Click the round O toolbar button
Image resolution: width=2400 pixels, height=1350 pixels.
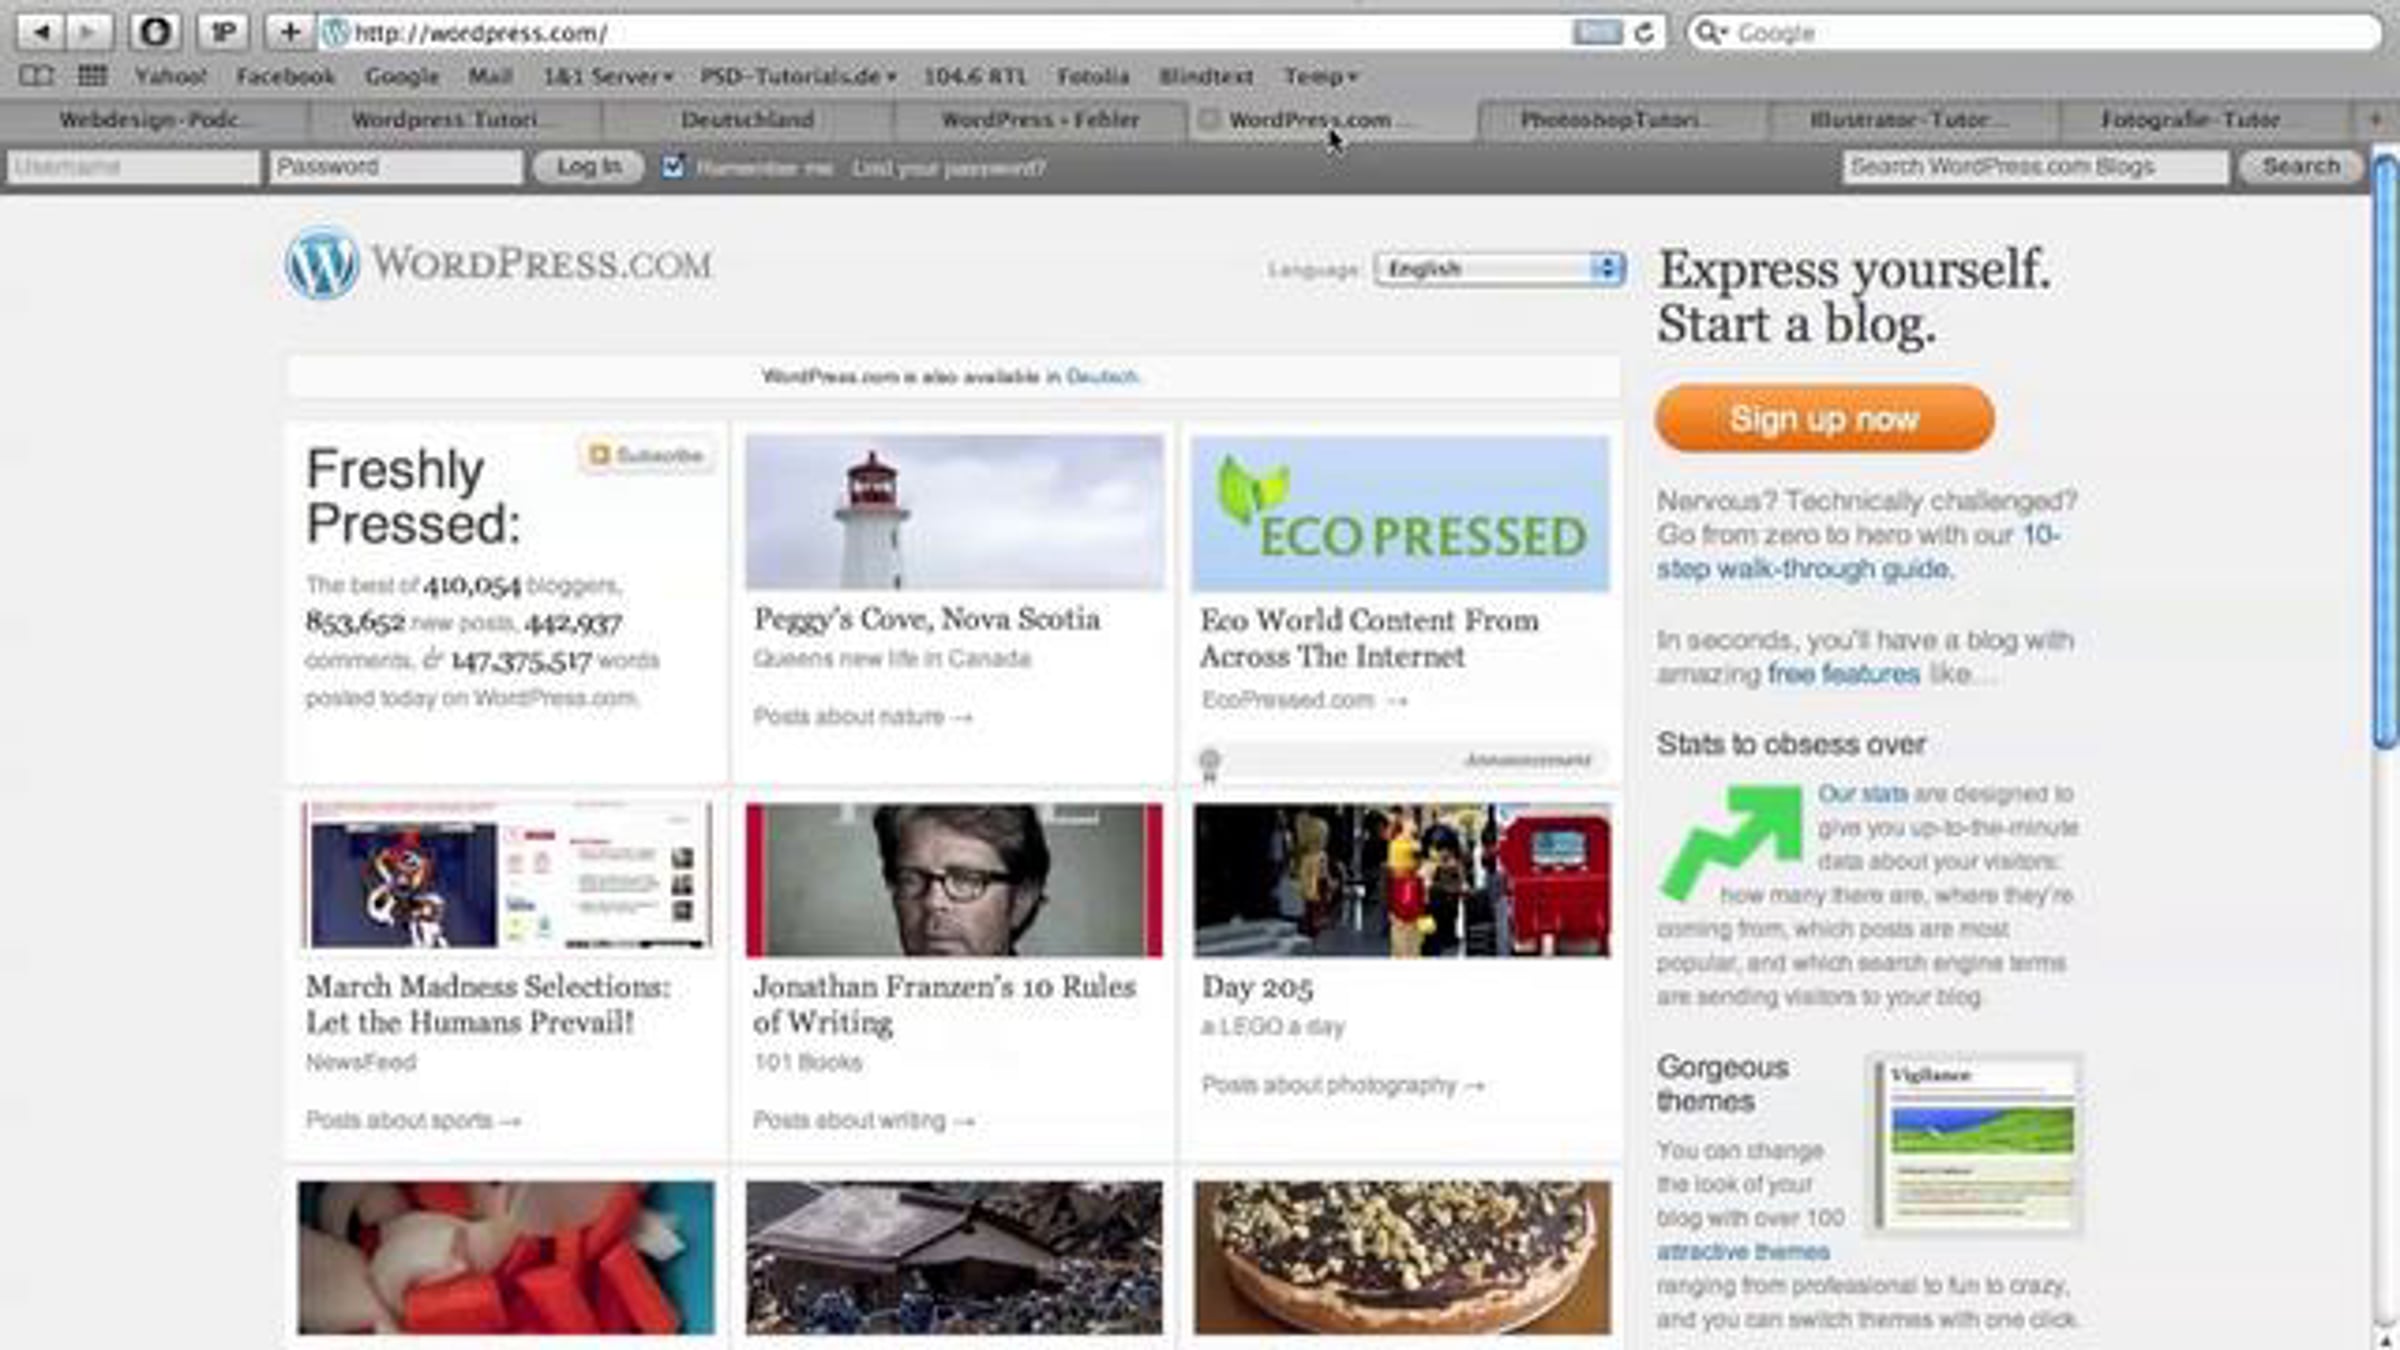pyautogui.click(x=155, y=32)
